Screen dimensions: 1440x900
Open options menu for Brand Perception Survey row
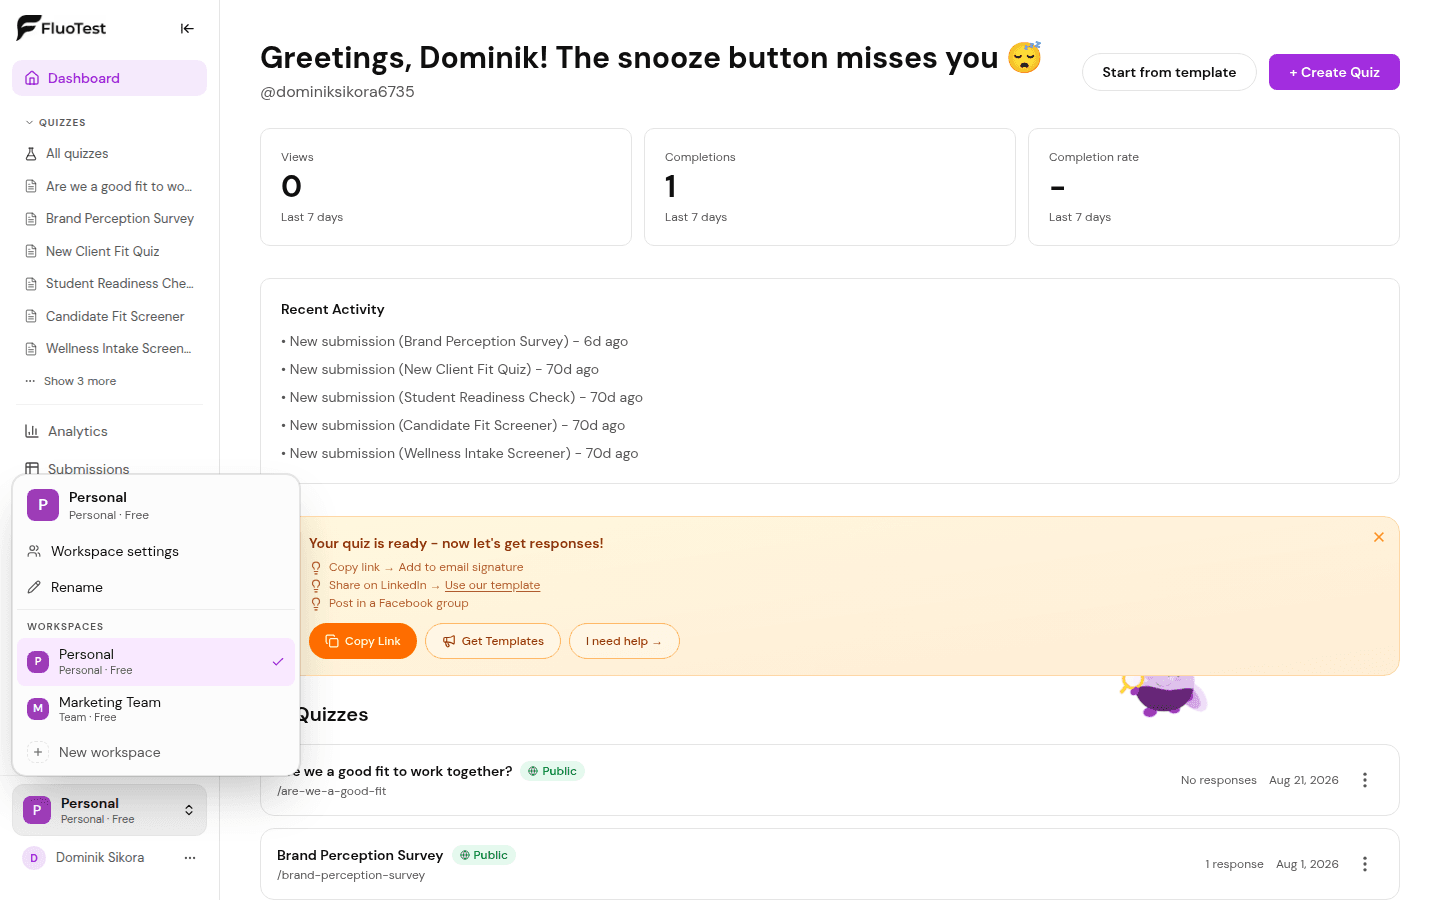tap(1365, 864)
